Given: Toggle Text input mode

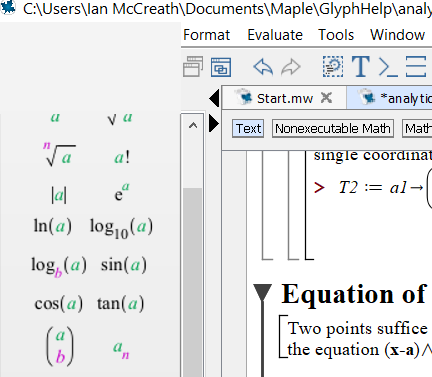Looking at the screenshot, I should click(248, 128).
